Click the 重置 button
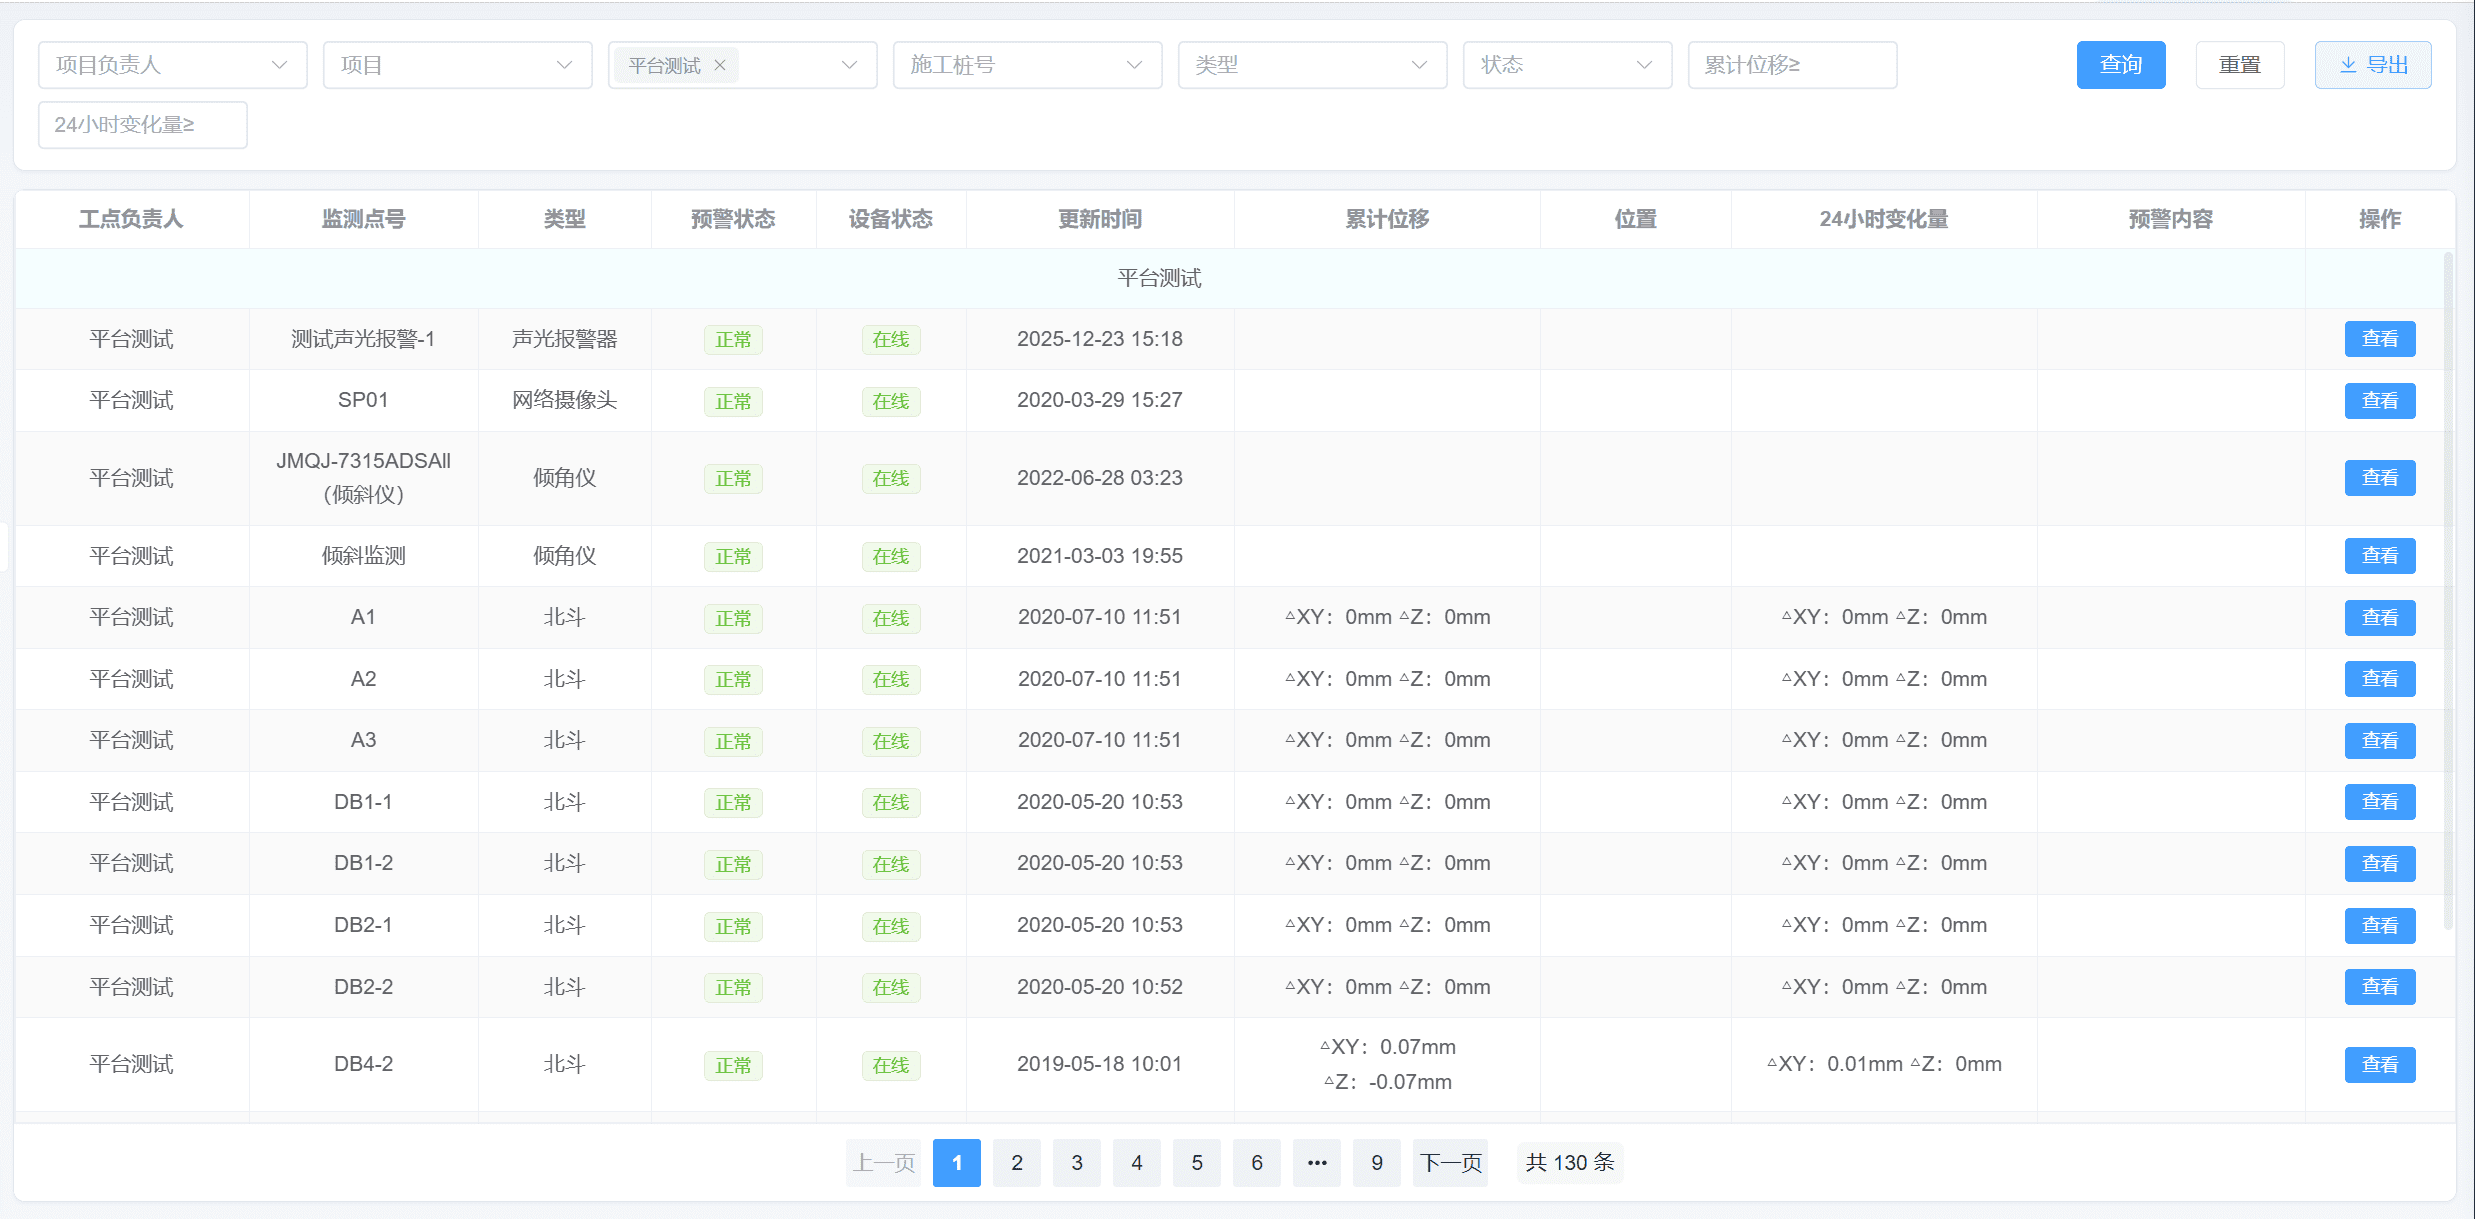 coord(2240,65)
